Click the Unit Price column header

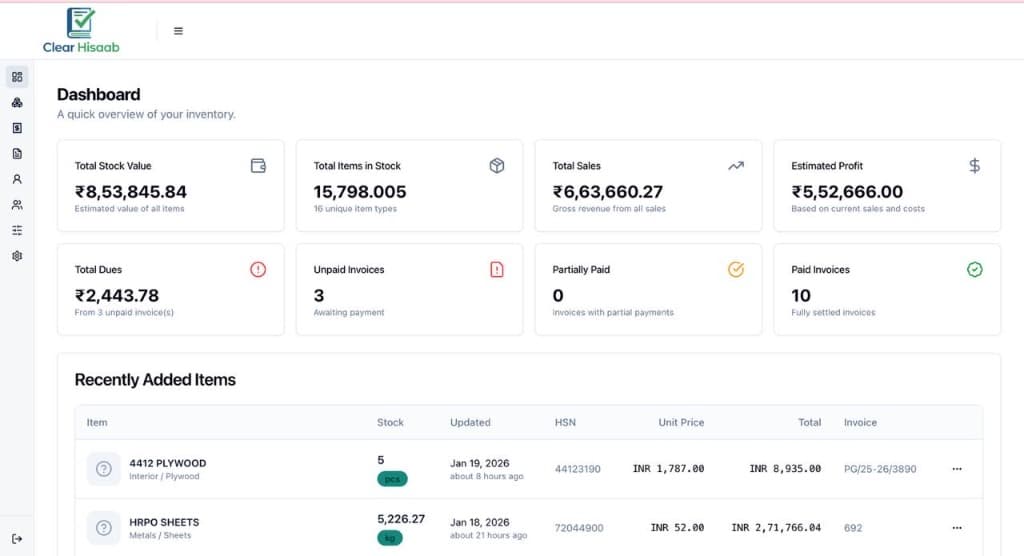tap(681, 423)
